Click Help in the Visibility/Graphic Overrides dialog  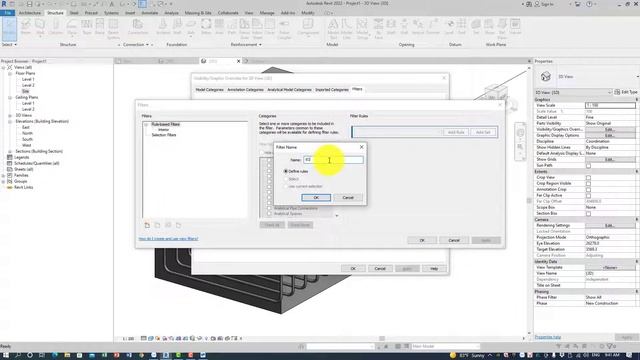tap(434, 269)
